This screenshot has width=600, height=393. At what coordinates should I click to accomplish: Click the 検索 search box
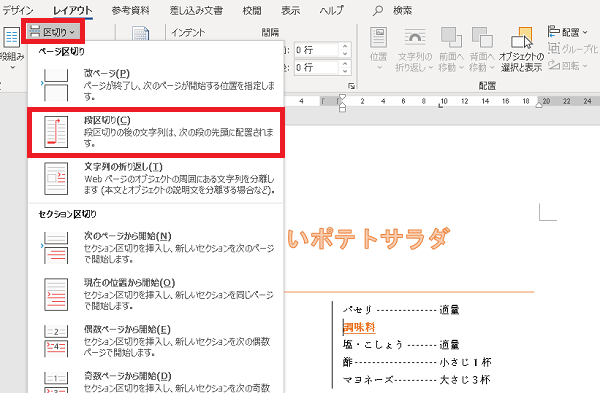[x=403, y=10]
